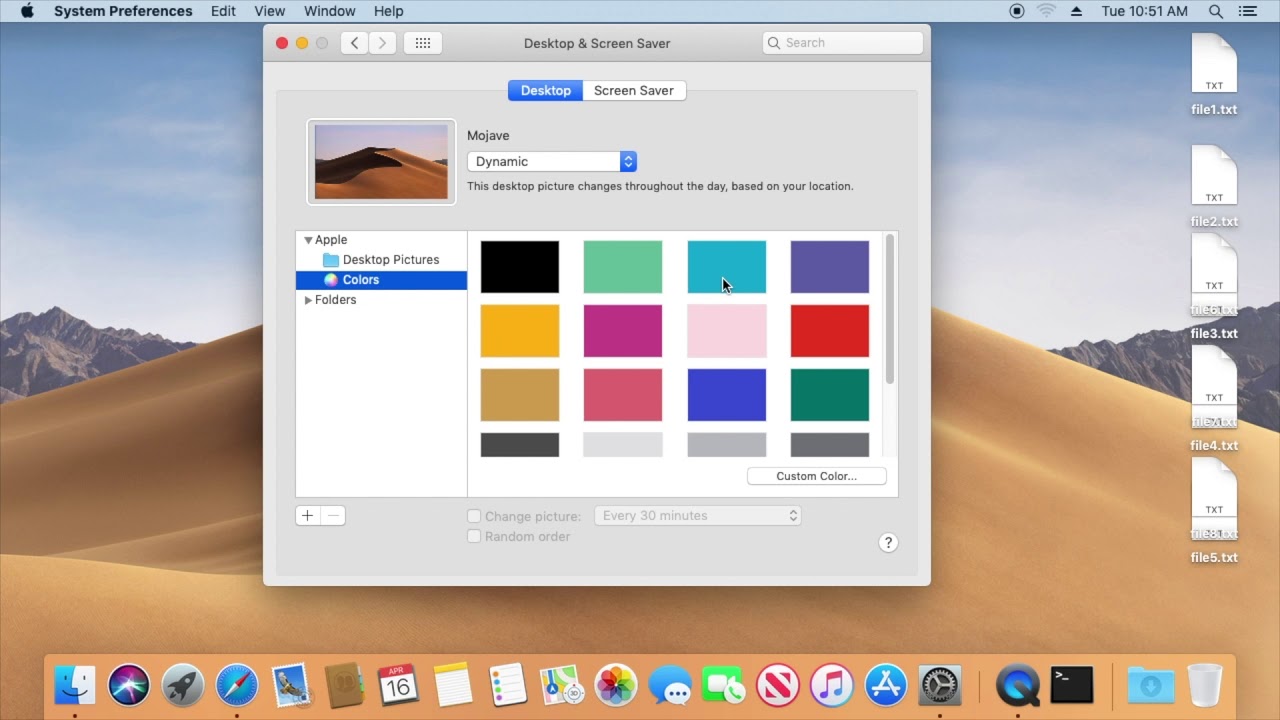Pick the light pink color swatch
Viewport: 1280px width, 720px height.
point(727,331)
